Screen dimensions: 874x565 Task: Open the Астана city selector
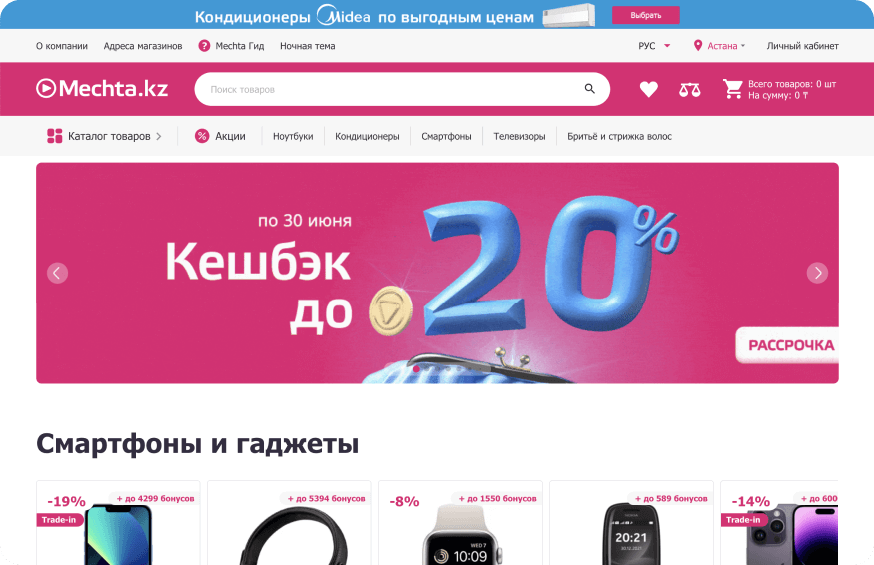click(x=719, y=46)
